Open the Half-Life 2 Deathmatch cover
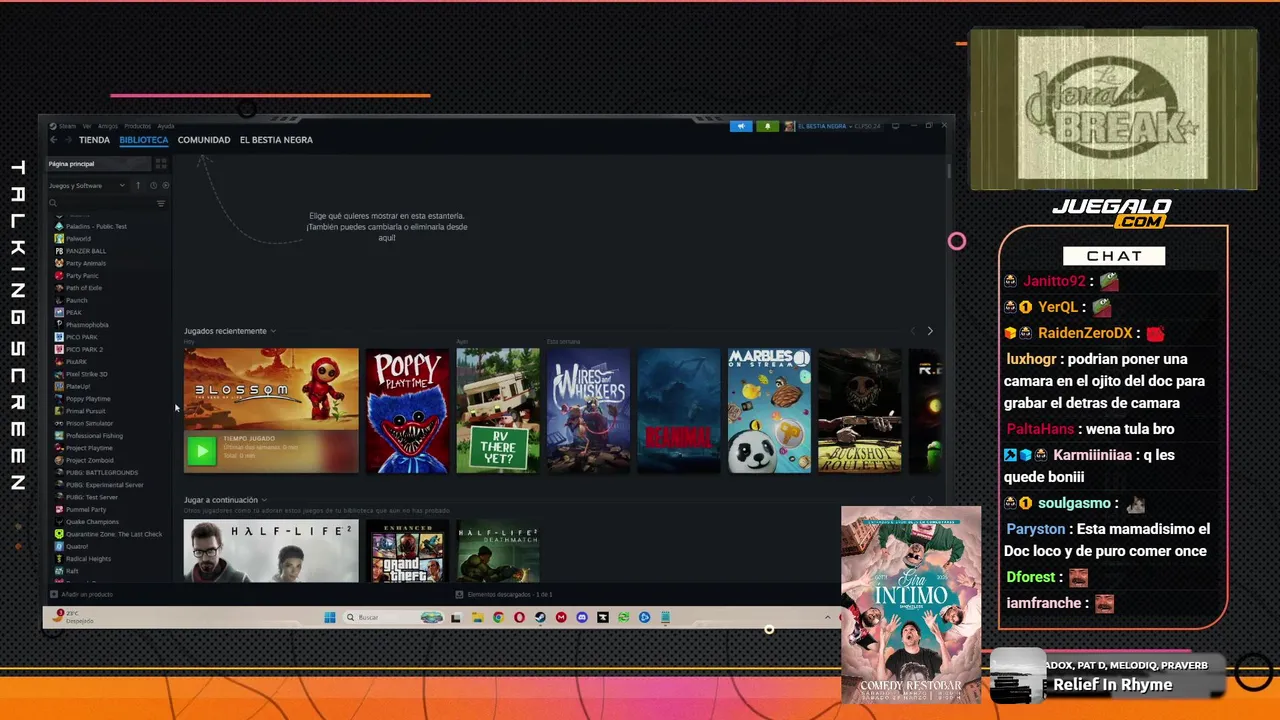Viewport: 1280px width, 720px height. (498, 551)
